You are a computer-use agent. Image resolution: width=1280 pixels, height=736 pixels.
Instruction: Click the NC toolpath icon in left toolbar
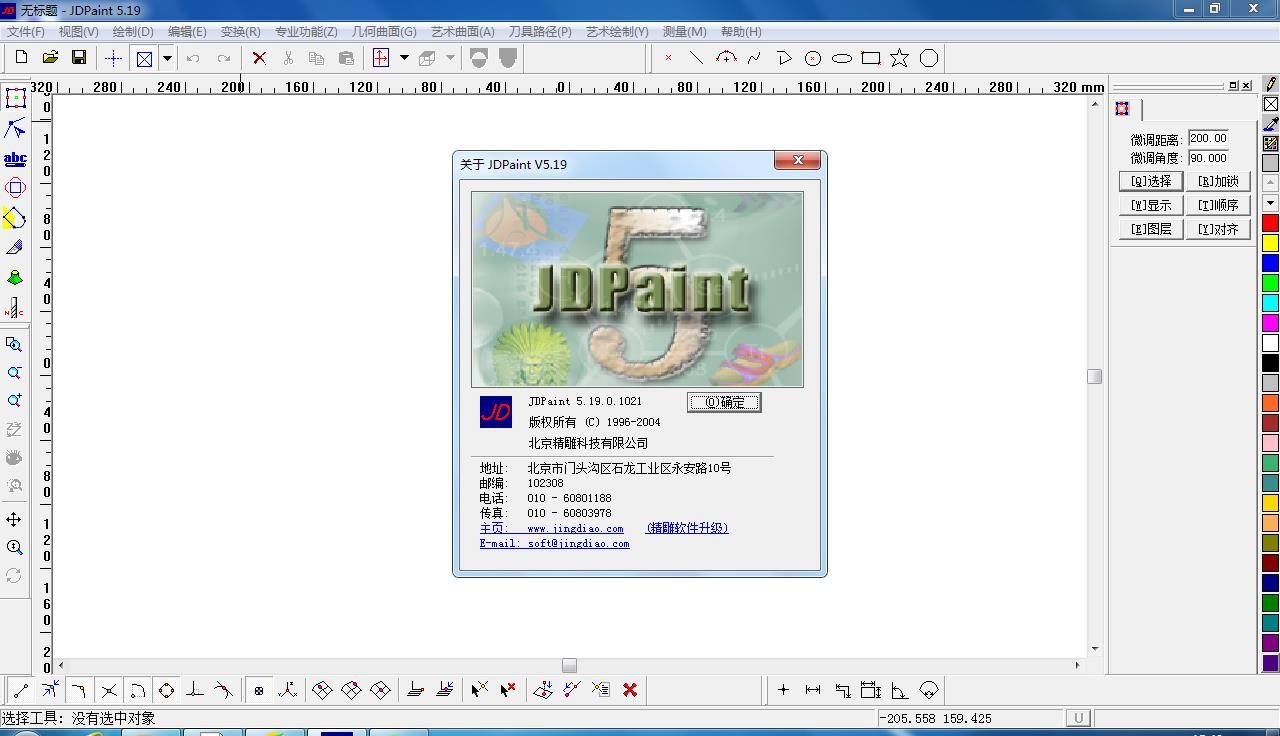coord(15,307)
